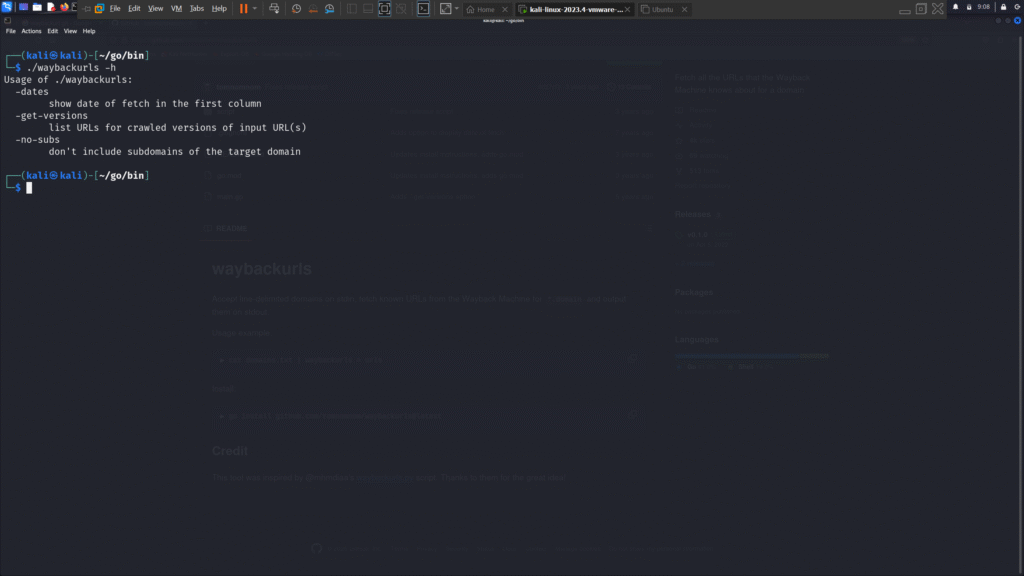The image size is (1024, 576).
Task: Click the terminal window icon in title bar
Action: click(7, 21)
